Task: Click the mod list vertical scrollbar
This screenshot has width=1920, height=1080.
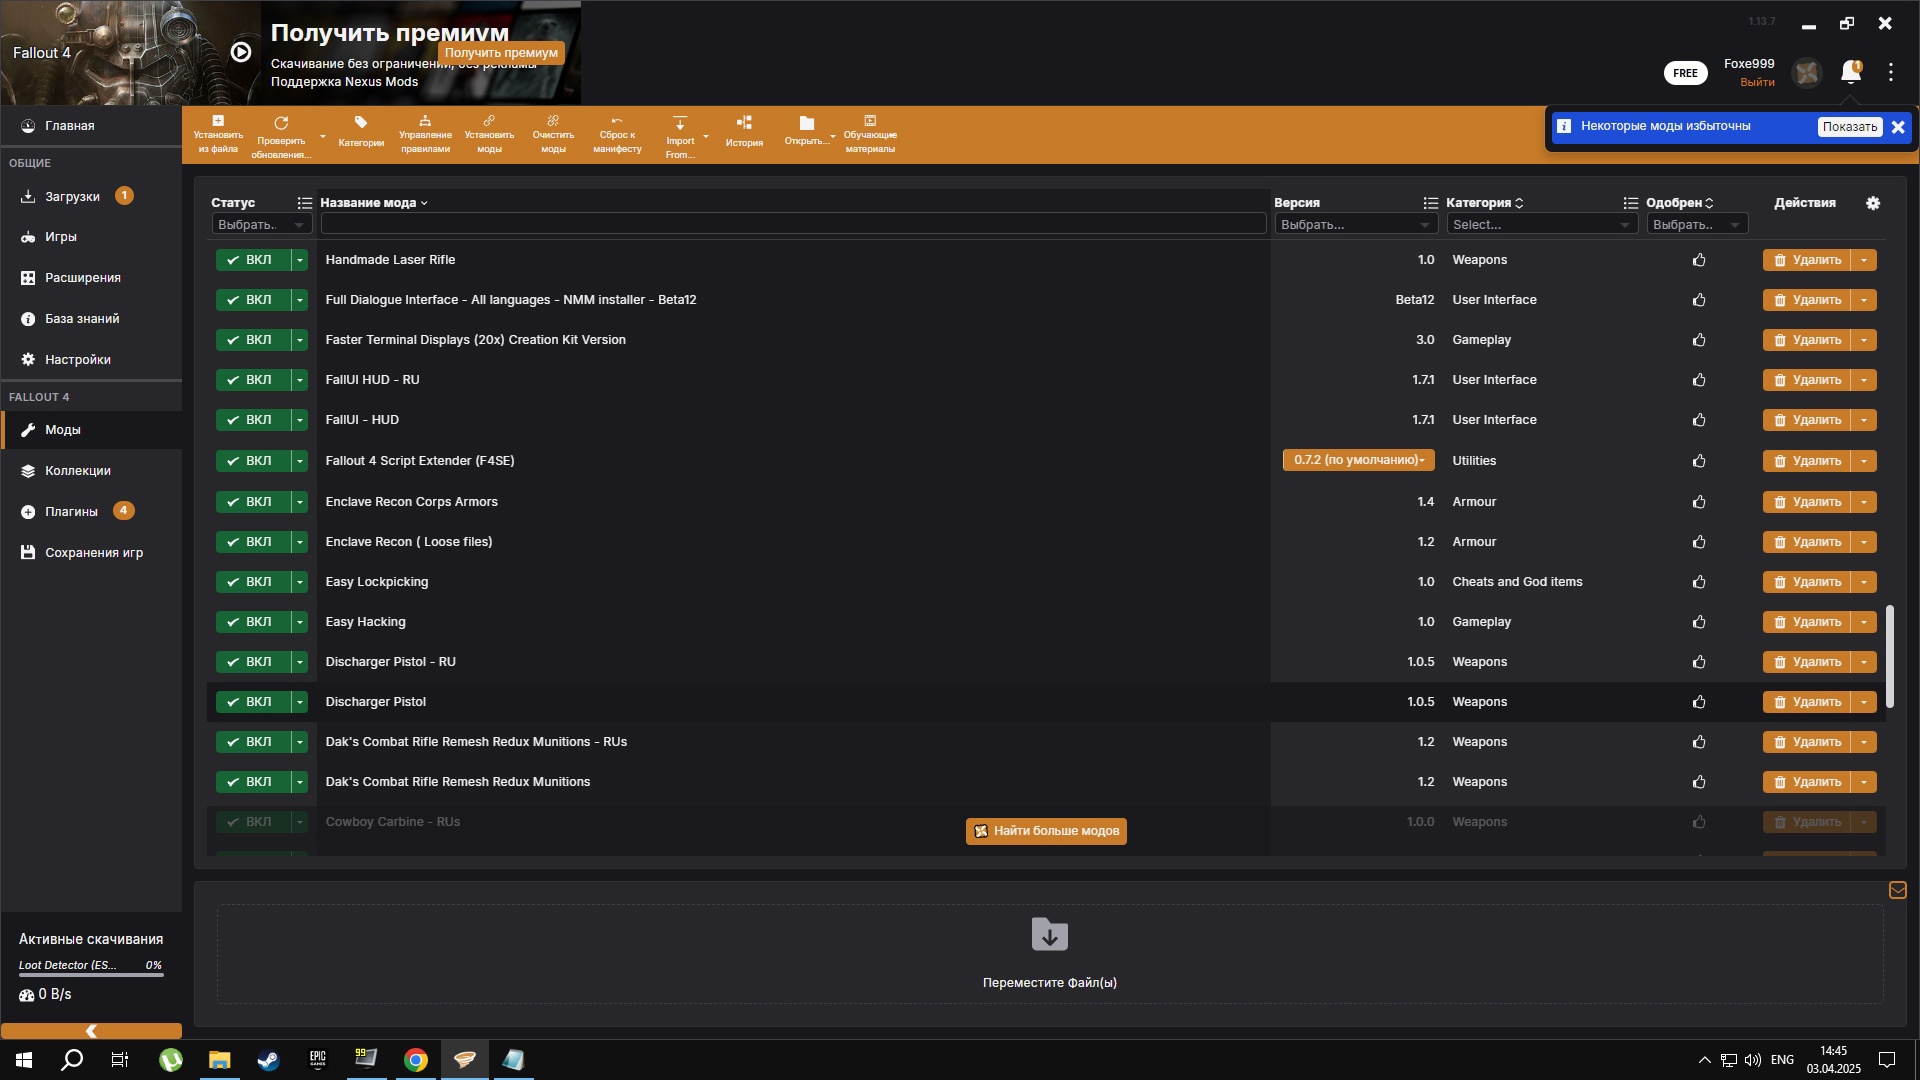Action: [x=1889, y=655]
